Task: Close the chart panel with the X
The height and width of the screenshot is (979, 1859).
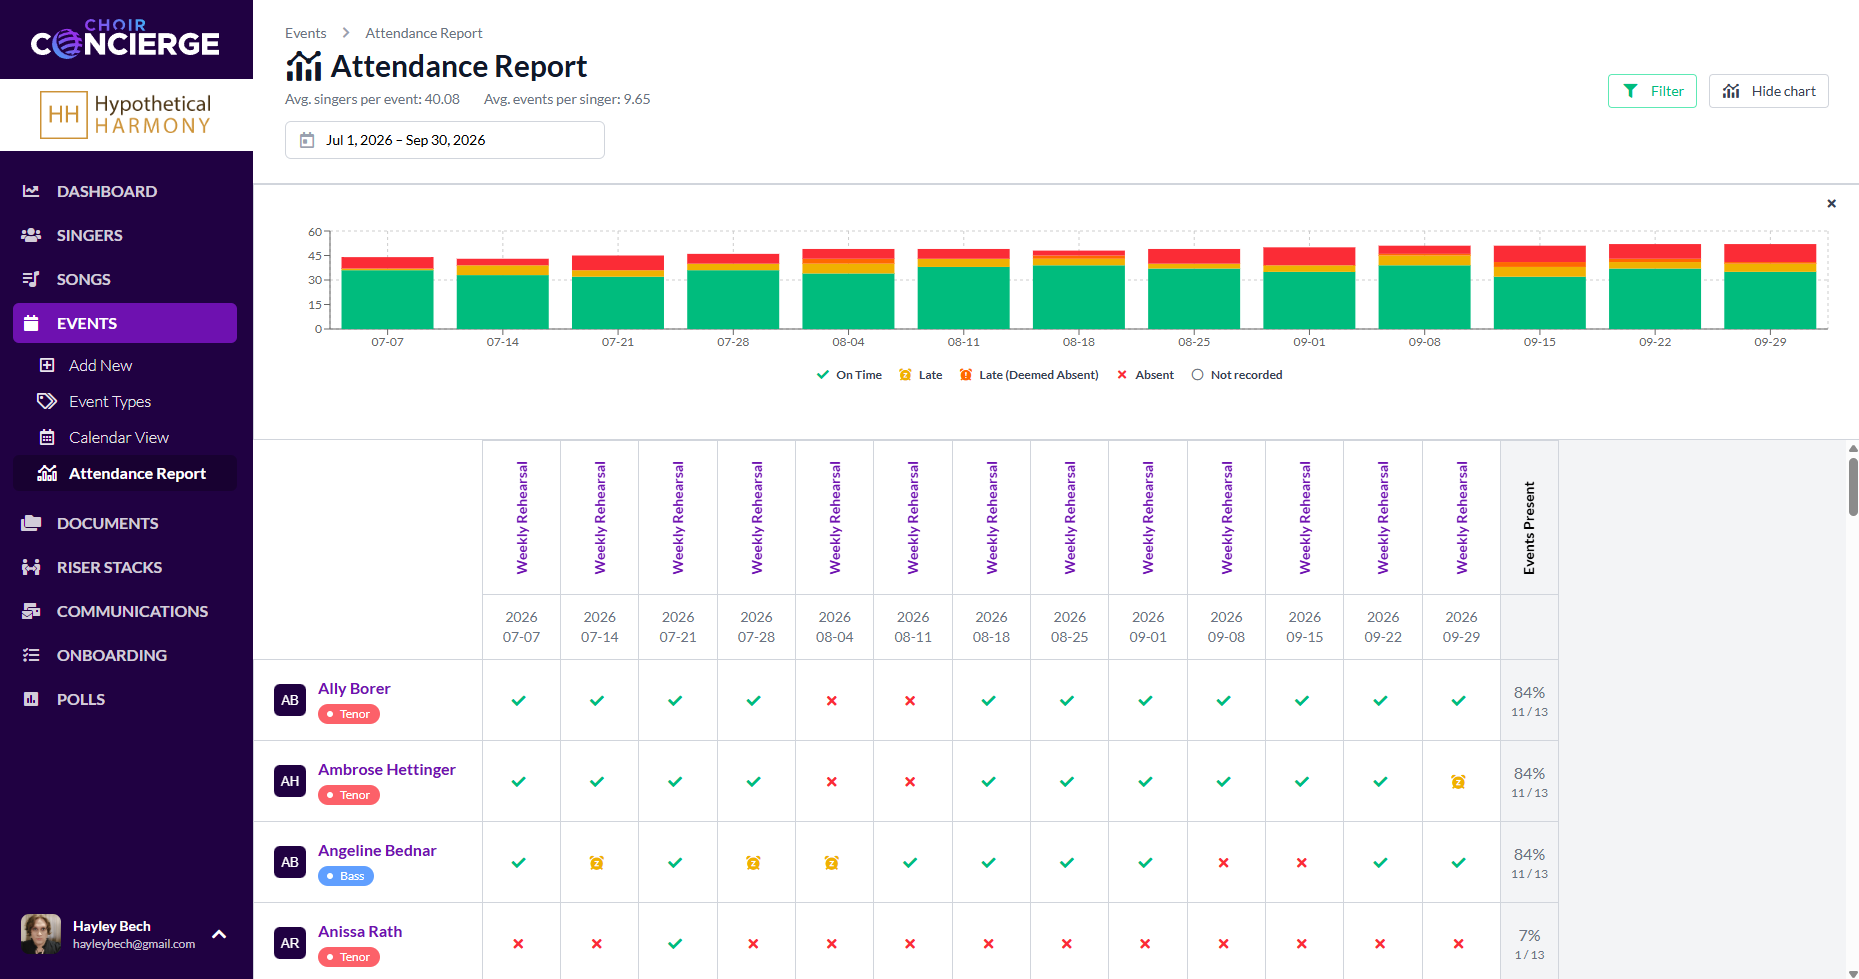Action: (x=1832, y=204)
